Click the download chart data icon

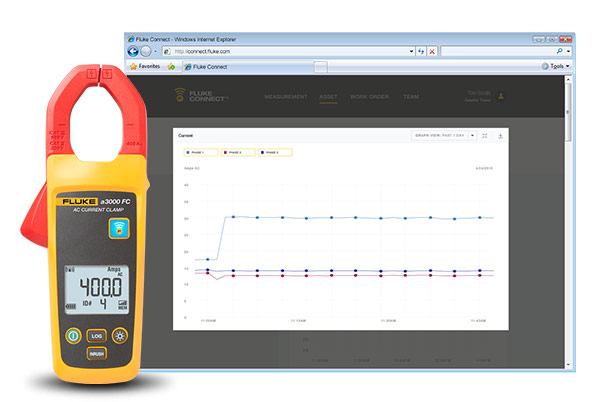(500, 136)
